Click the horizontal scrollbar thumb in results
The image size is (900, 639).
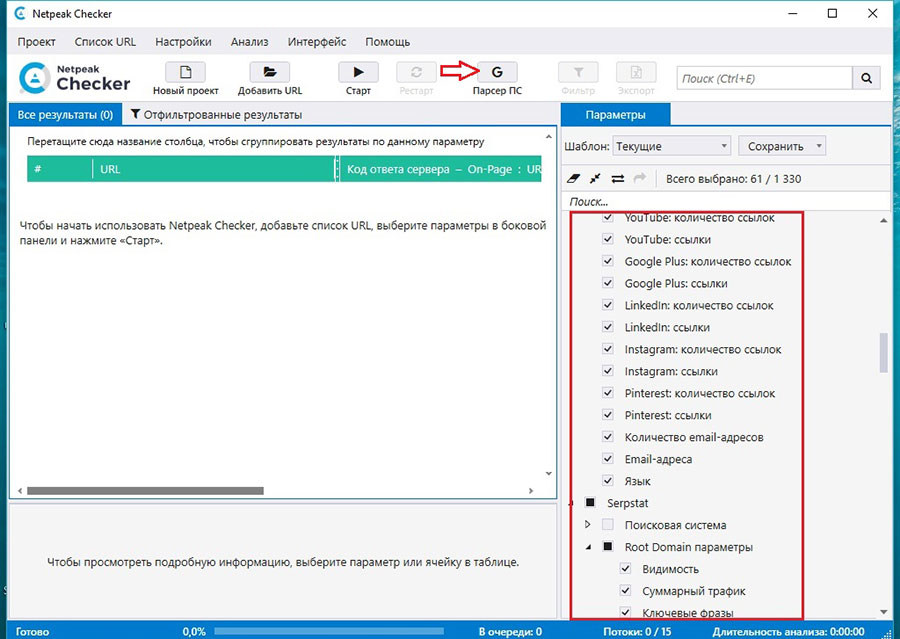[145, 491]
